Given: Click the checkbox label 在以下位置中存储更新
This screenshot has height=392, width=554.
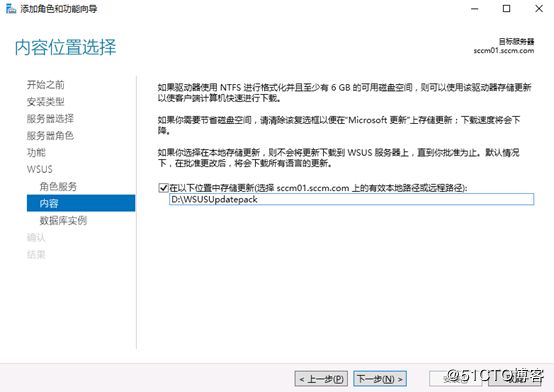Looking at the screenshot, I should coord(318,188).
